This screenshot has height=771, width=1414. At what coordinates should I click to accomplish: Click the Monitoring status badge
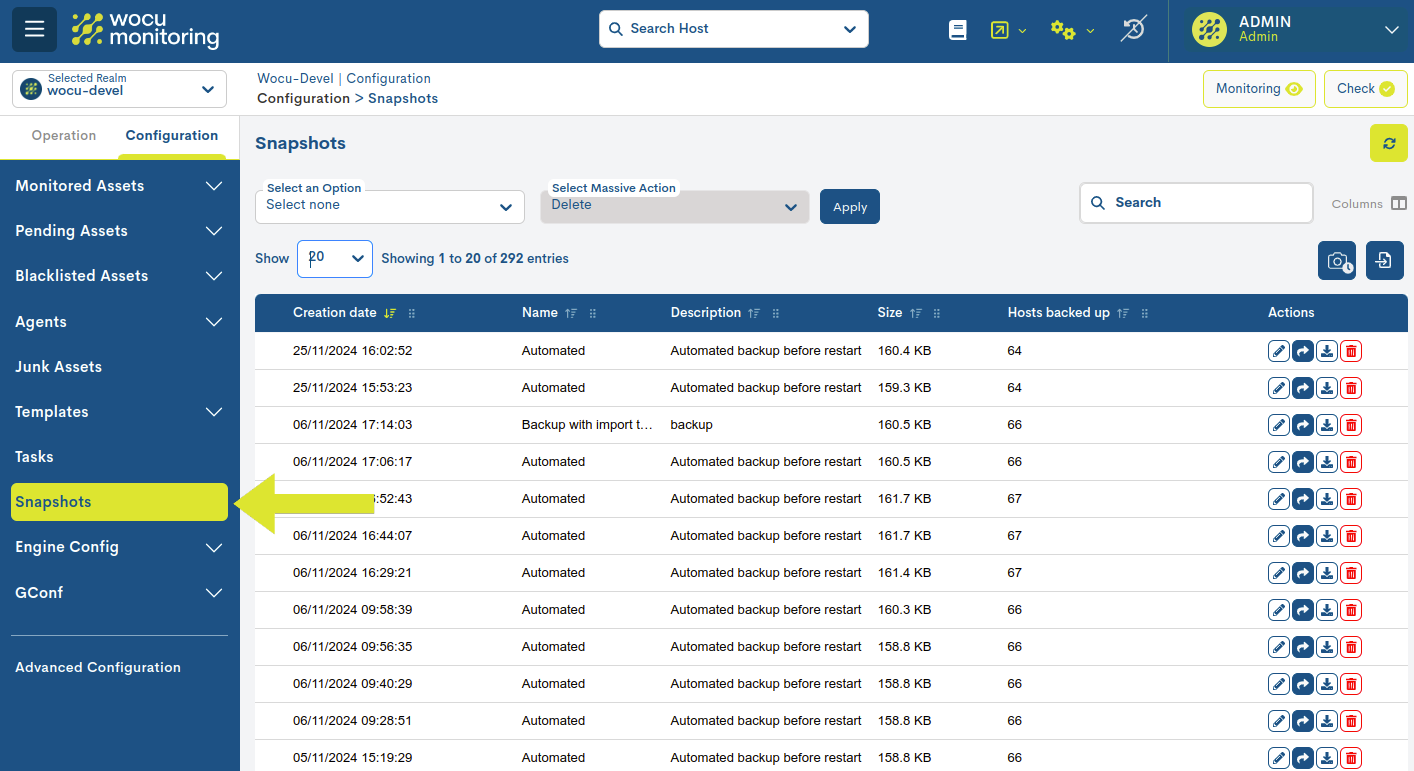click(x=1259, y=88)
